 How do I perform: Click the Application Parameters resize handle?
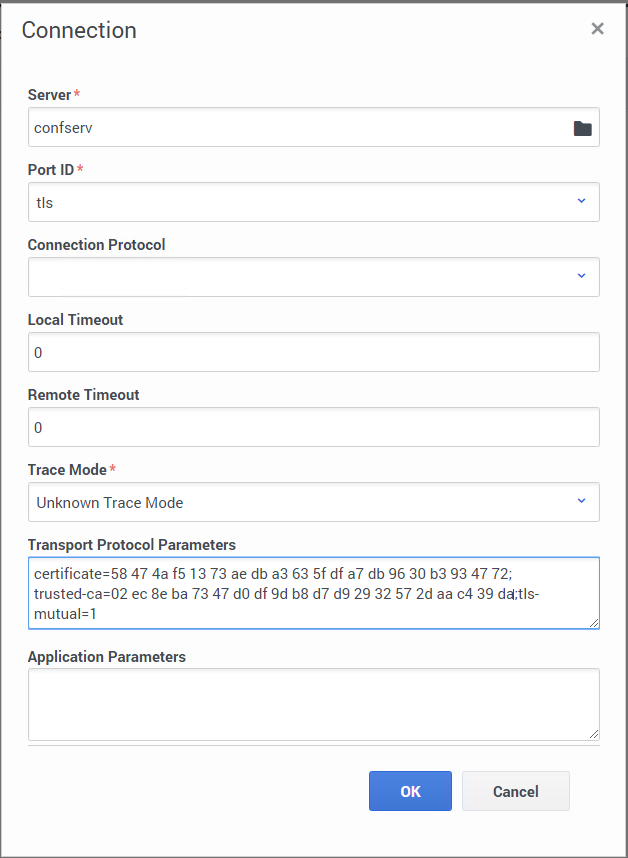point(594,734)
